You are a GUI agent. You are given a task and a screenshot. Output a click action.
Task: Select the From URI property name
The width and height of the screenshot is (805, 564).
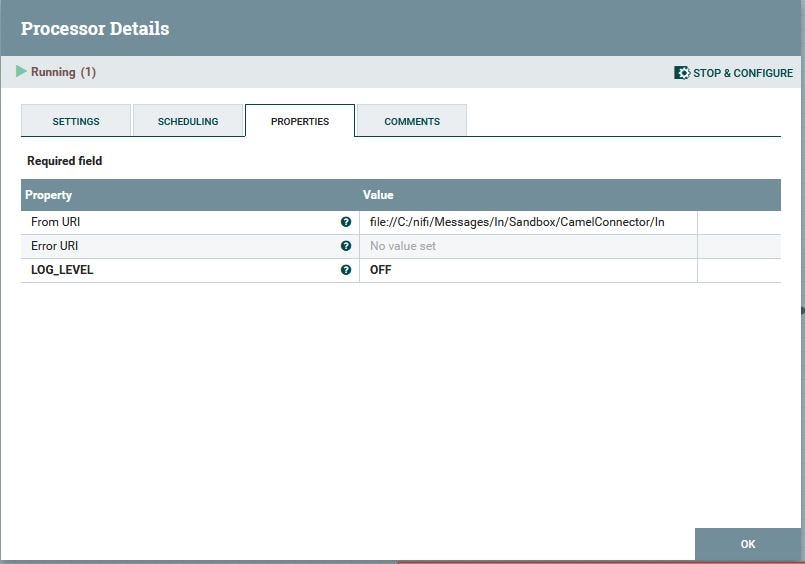pyautogui.click(x=55, y=222)
